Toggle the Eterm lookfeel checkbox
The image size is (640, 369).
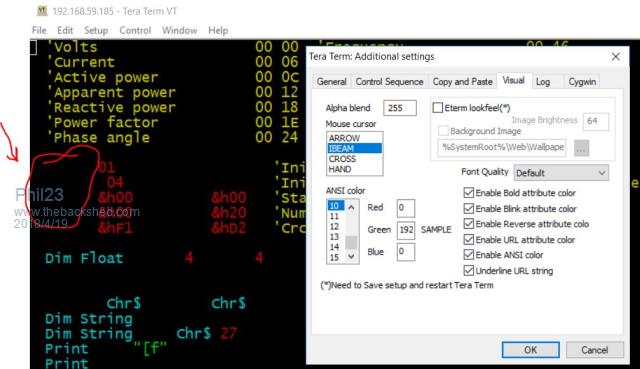click(437, 108)
